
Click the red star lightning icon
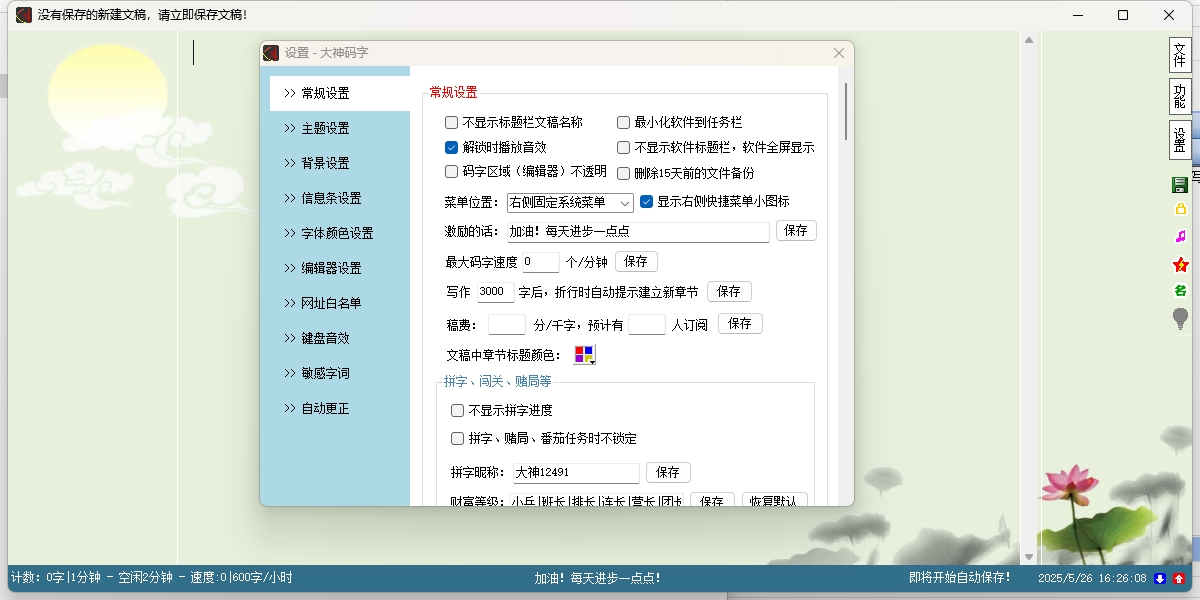pyautogui.click(x=1180, y=265)
